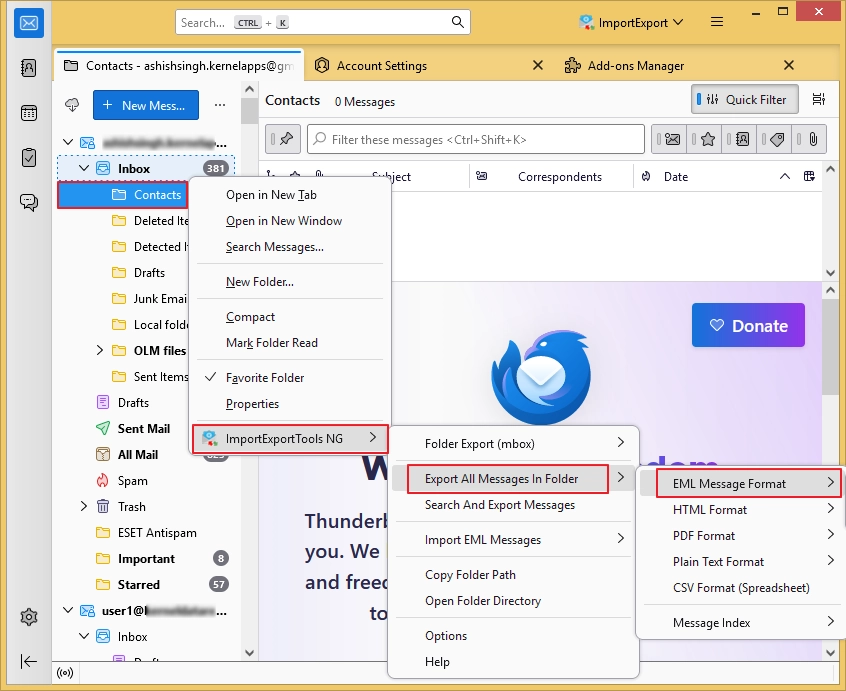This screenshot has height=691, width=846.
Task: Select the Sent Mail folder
Action: [144, 428]
